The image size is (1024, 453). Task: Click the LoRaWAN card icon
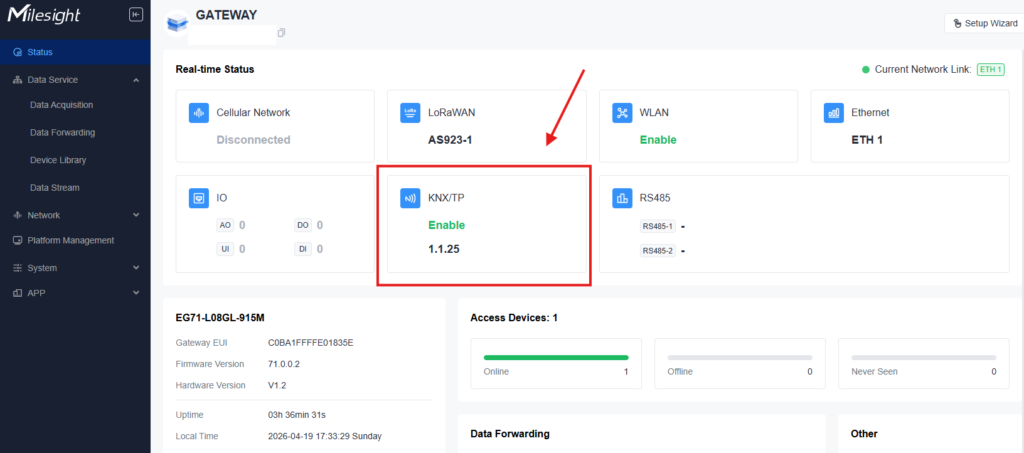(410, 113)
